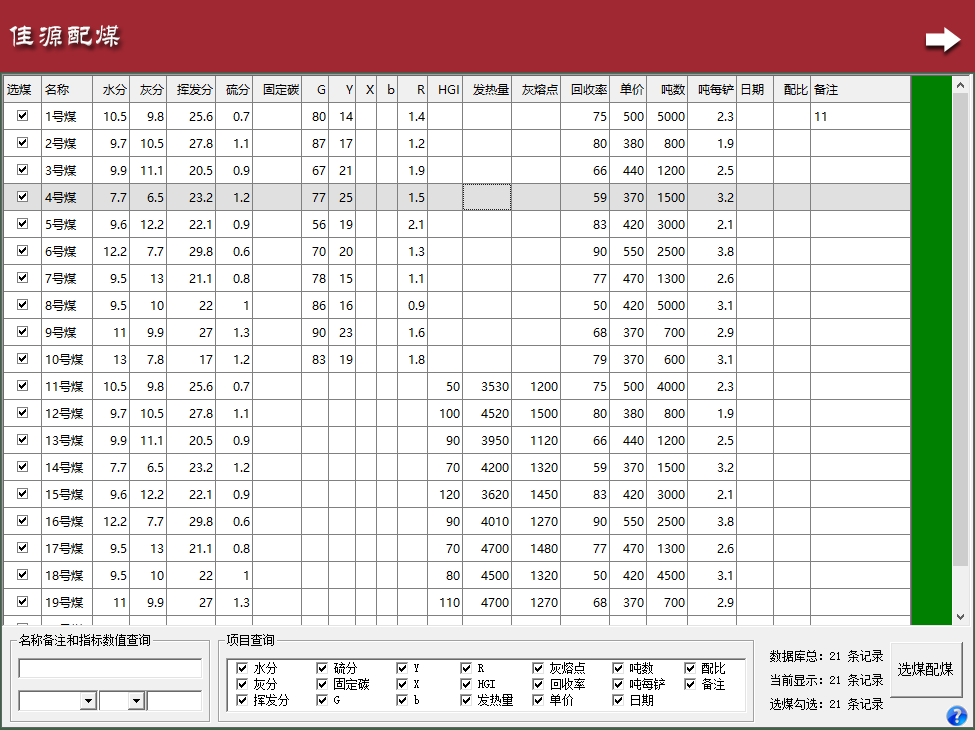Focus the name/remark search text field
Screen dimensions: 975x730
point(110,668)
